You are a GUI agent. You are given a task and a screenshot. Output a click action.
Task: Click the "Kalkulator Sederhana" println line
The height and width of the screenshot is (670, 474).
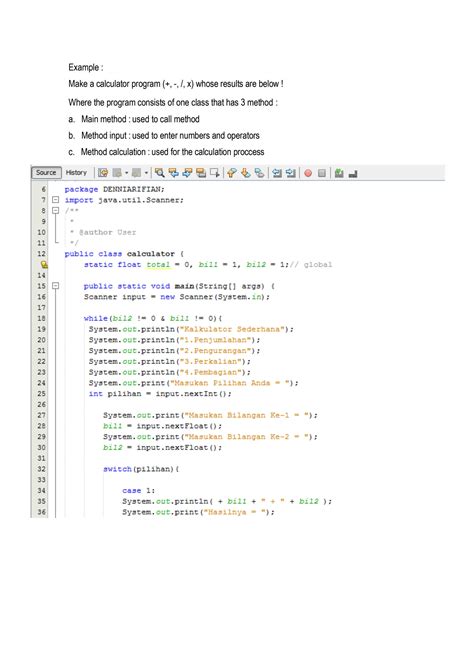[x=191, y=329]
